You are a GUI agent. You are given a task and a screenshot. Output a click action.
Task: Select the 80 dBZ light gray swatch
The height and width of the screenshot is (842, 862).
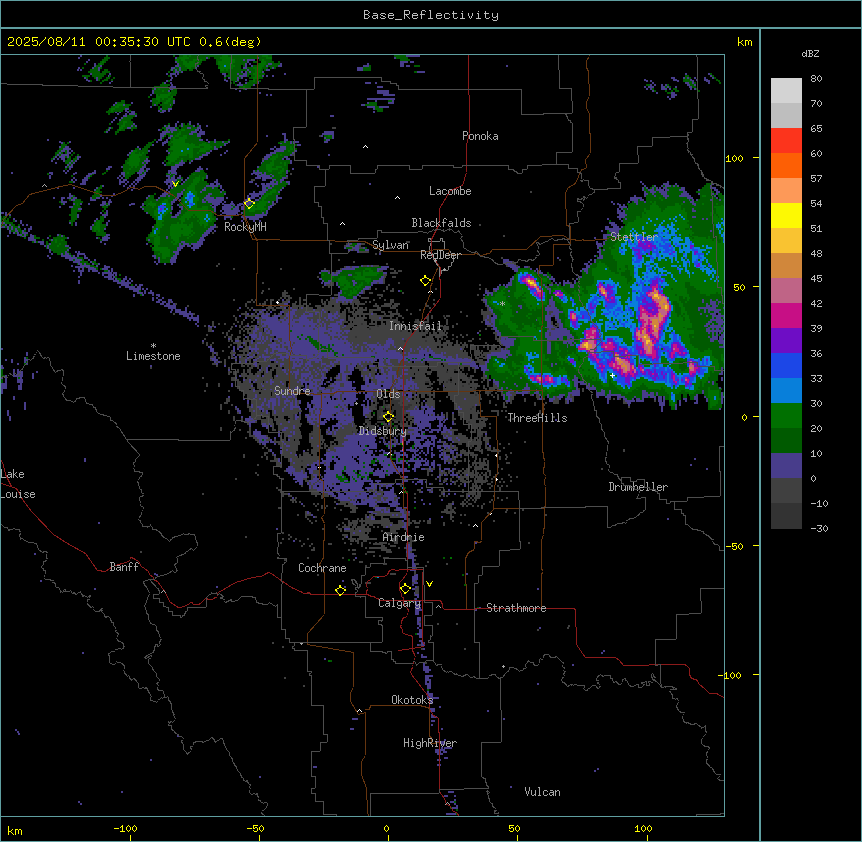click(x=786, y=91)
